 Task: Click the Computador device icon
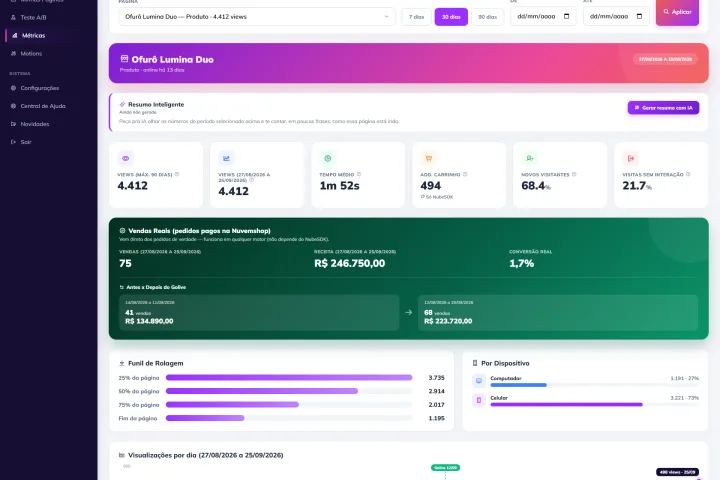tap(479, 381)
